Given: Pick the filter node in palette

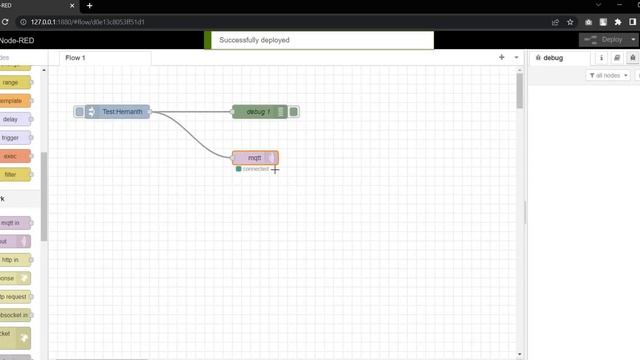Looking at the screenshot, I should click(15, 174).
